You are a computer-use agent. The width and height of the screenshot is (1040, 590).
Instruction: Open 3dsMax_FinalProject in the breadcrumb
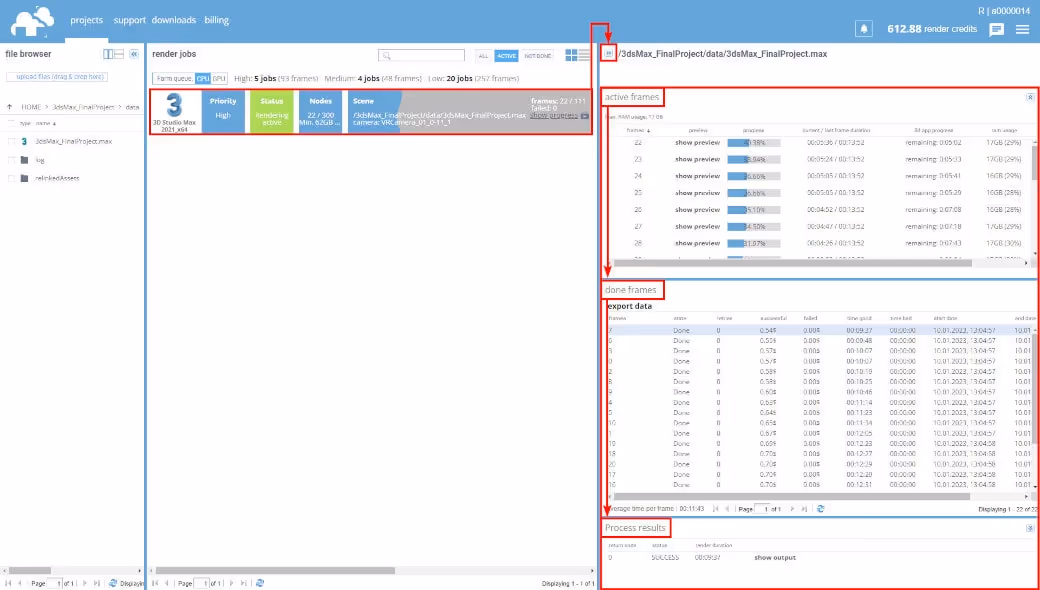[x=84, y=107]
